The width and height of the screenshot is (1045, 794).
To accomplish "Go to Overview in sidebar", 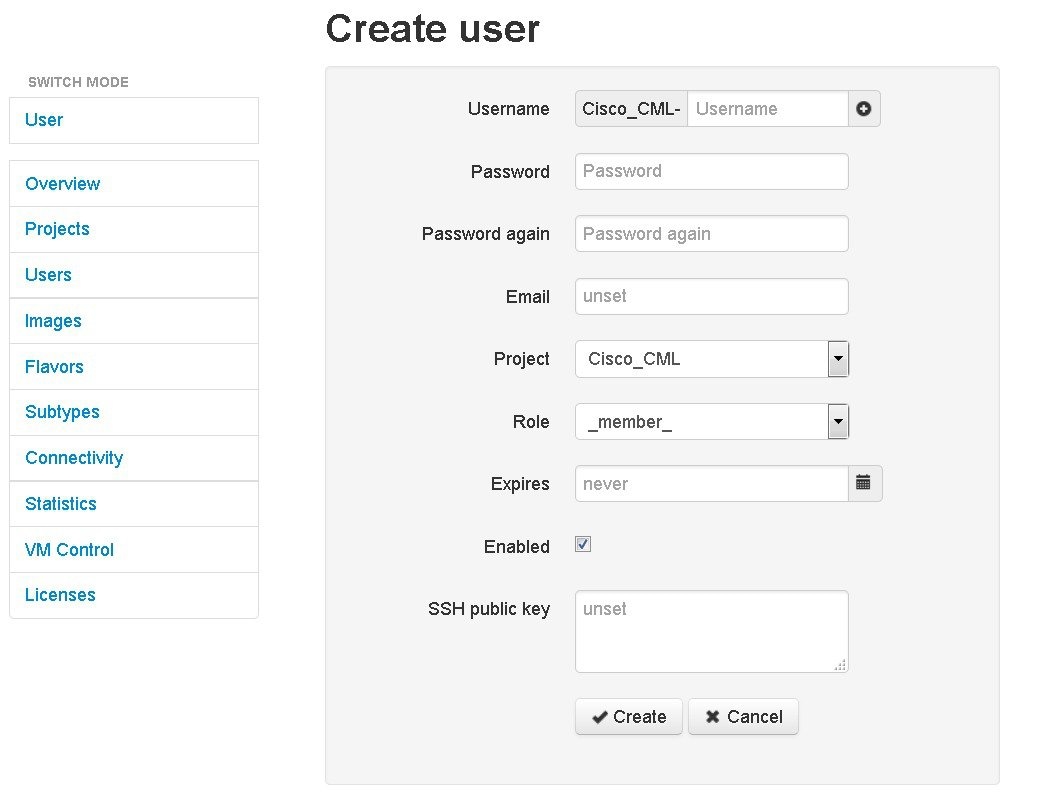I will [x=62, y=184].
